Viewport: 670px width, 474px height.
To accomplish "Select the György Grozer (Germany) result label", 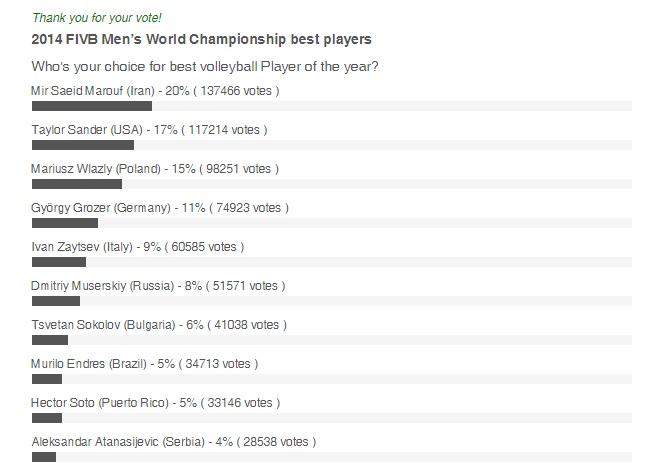I will point(160,208).
